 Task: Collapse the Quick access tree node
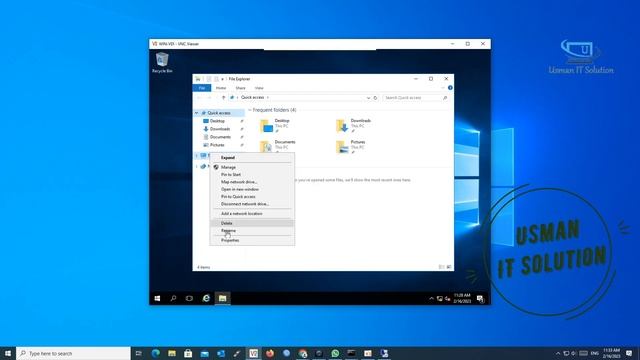[197, 113]
